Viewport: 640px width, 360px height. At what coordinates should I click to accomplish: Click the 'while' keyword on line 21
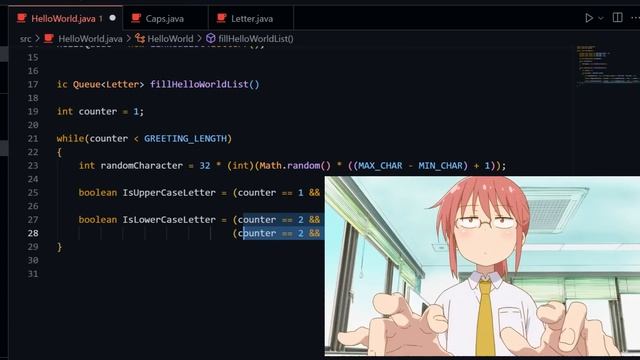[x=70, y=139]
